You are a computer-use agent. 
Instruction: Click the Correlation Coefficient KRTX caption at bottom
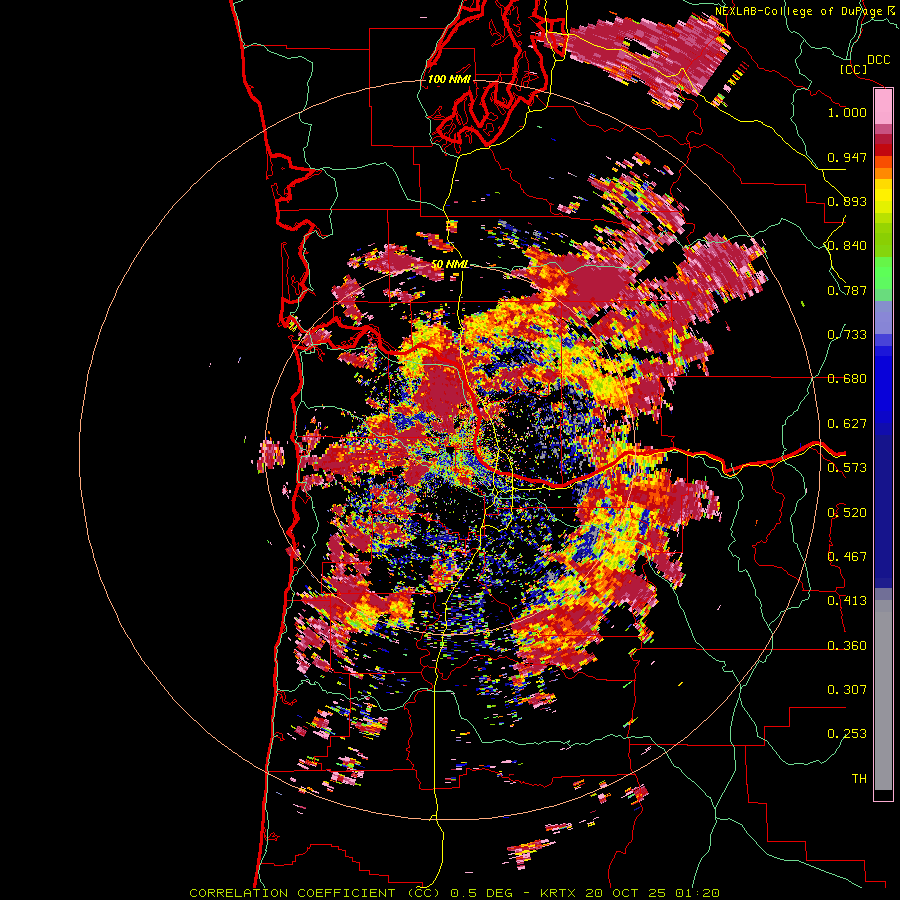(x=454, y=893)
